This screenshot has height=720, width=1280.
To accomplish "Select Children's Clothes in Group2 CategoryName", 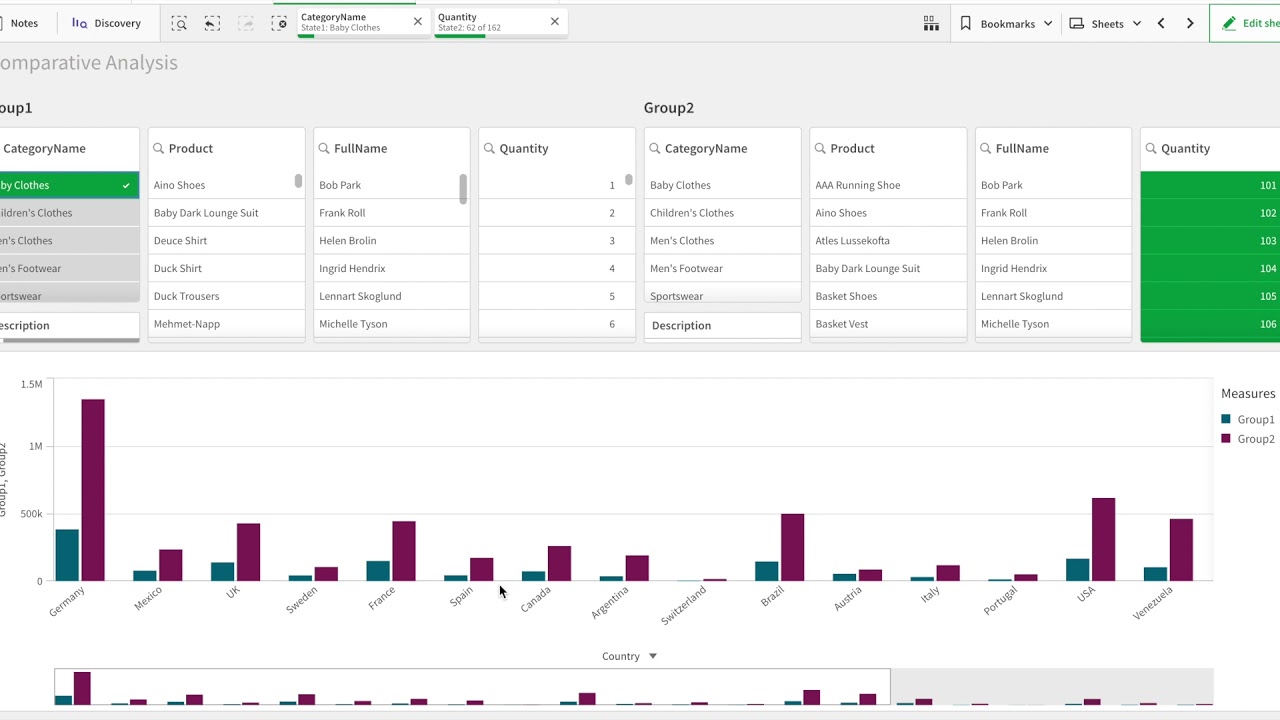I will point(723,213).
